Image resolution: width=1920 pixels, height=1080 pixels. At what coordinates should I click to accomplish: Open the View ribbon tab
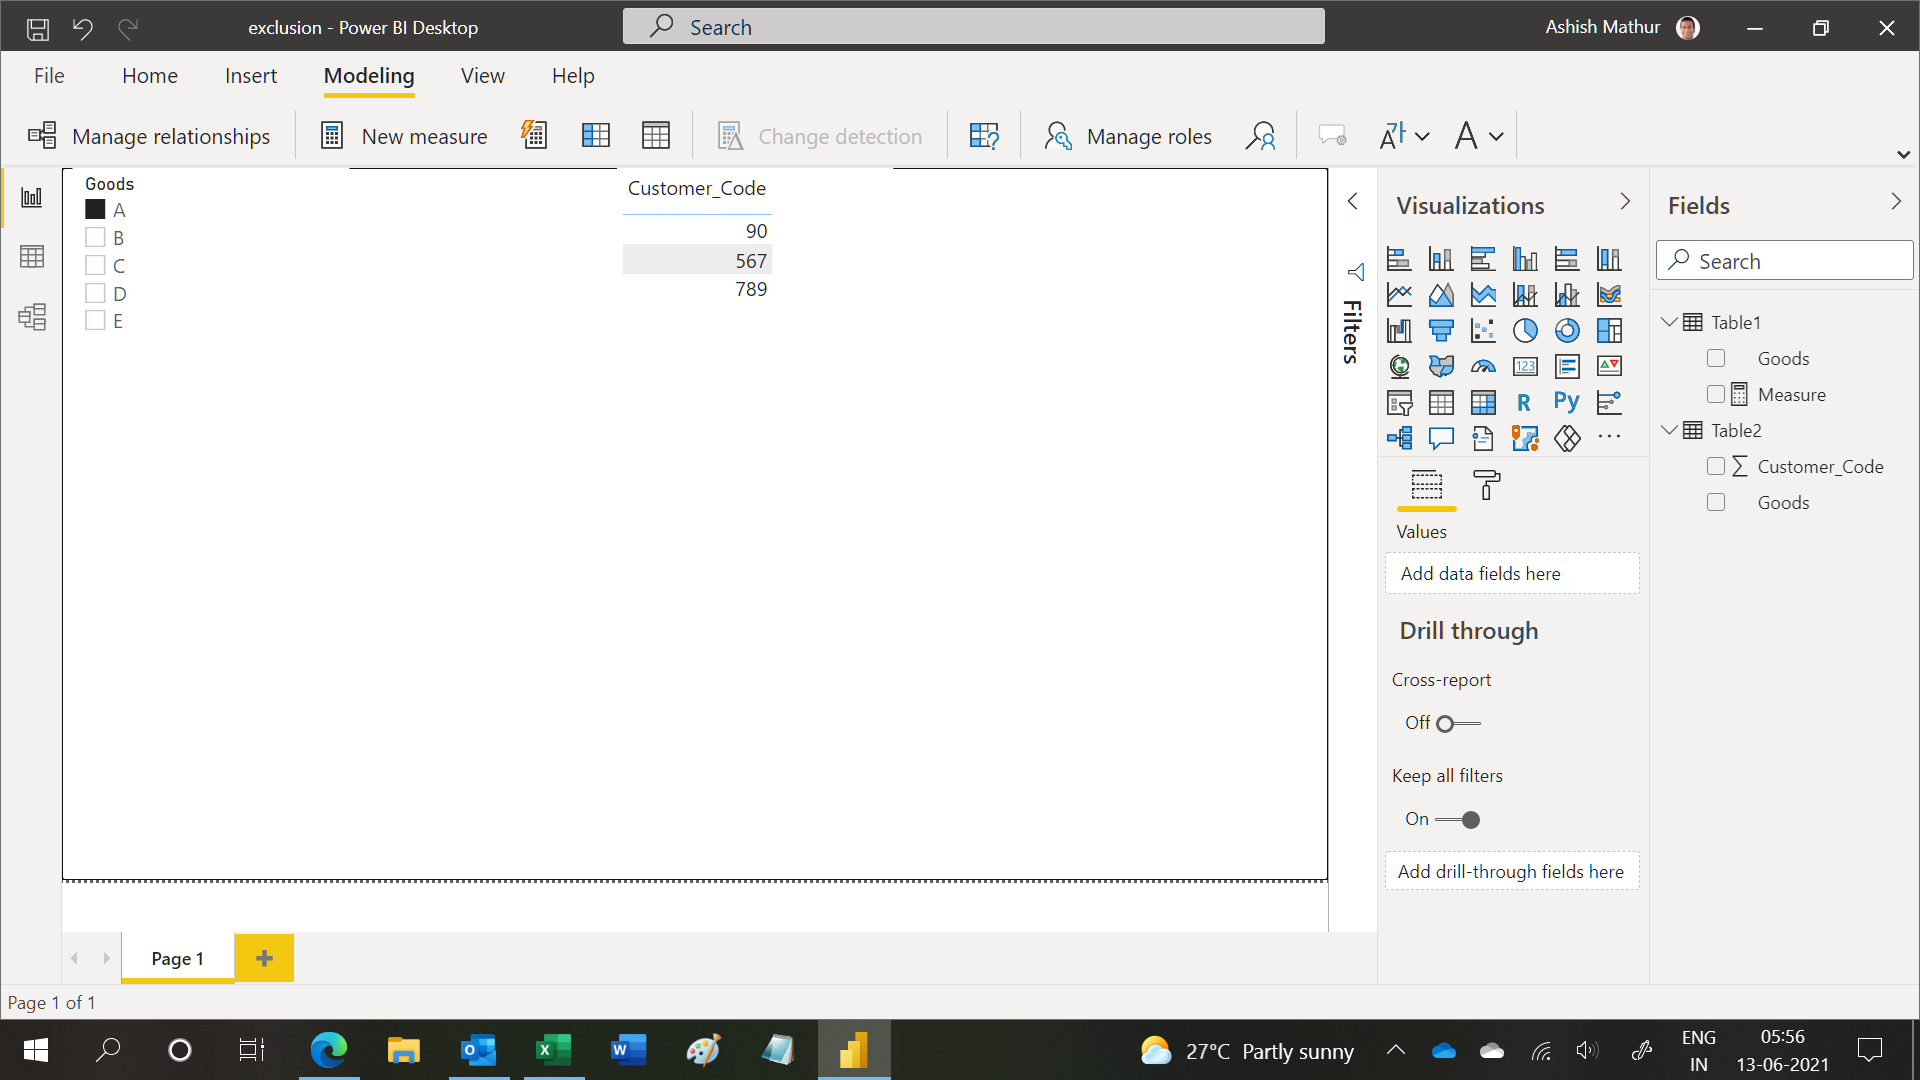[483, 76]
